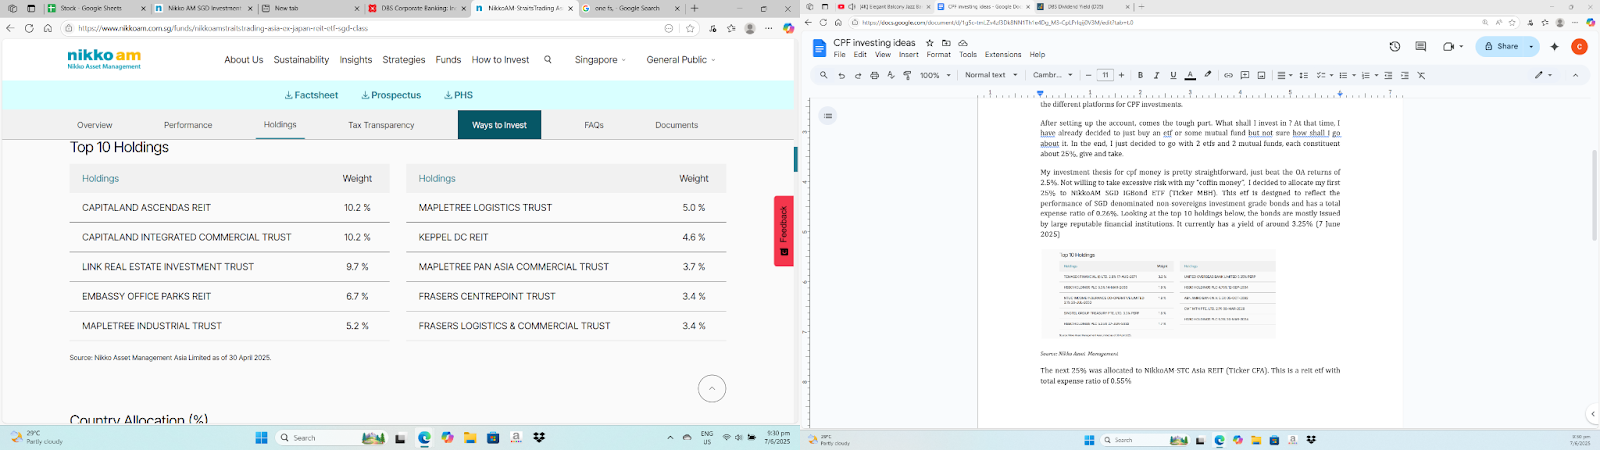Open the Gemini sparkle icon in Docs
This screenshot has height=450, width=1600.
(x=1554, y=46)
